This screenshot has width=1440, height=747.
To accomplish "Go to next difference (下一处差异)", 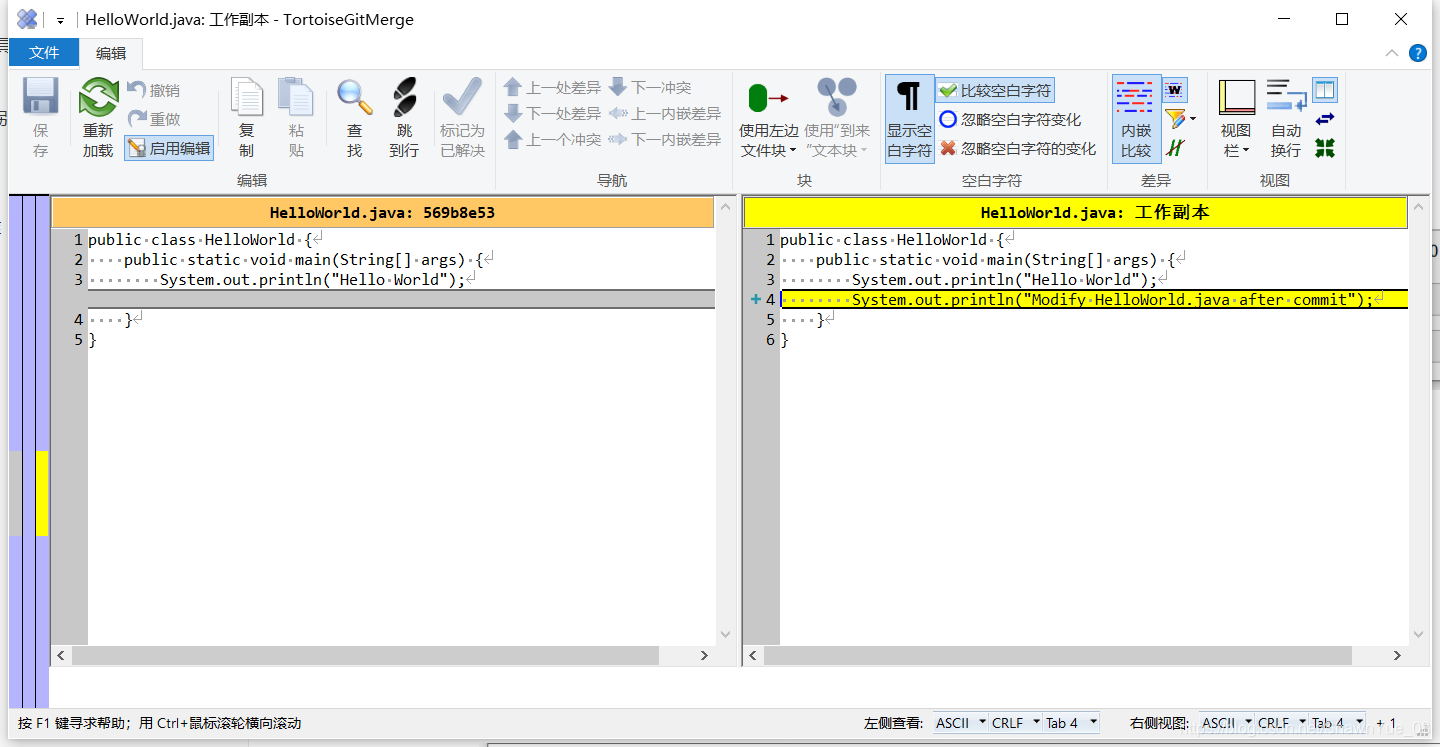I will (553, 113).
